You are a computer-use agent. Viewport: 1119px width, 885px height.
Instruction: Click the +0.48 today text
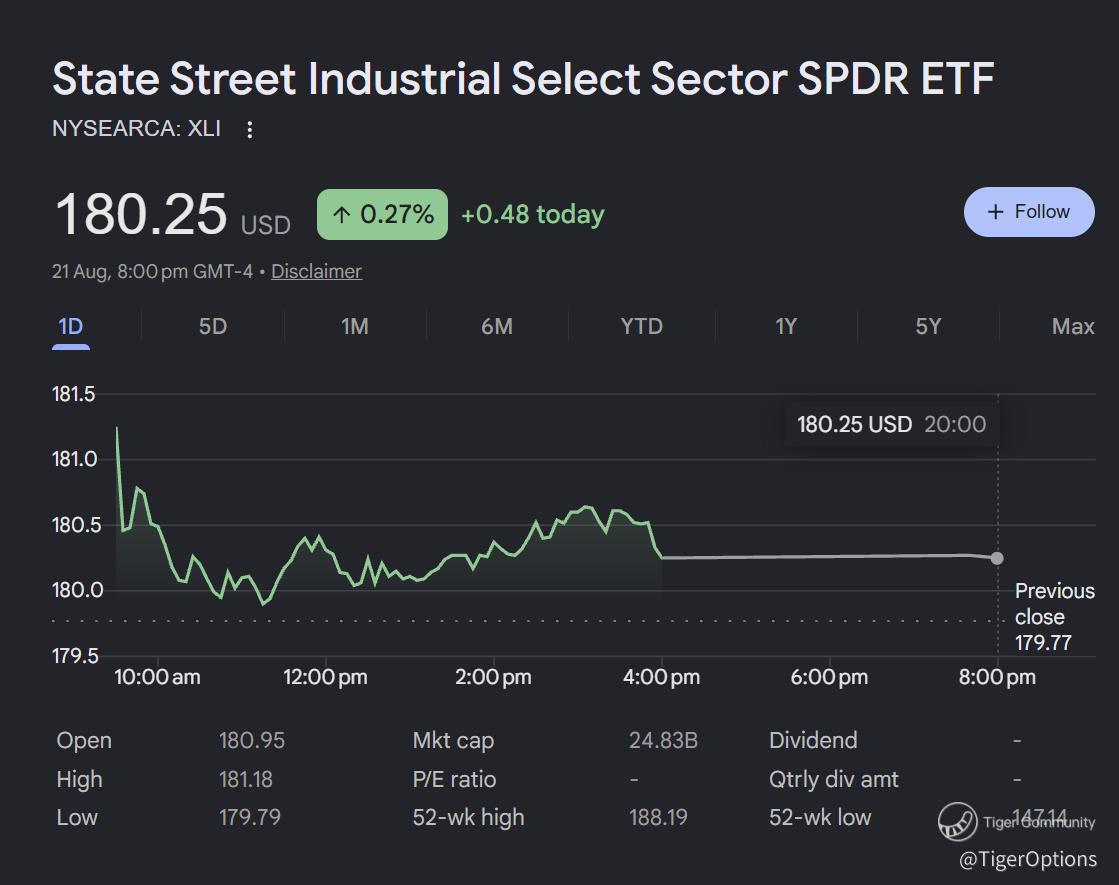tap(532, 214)
